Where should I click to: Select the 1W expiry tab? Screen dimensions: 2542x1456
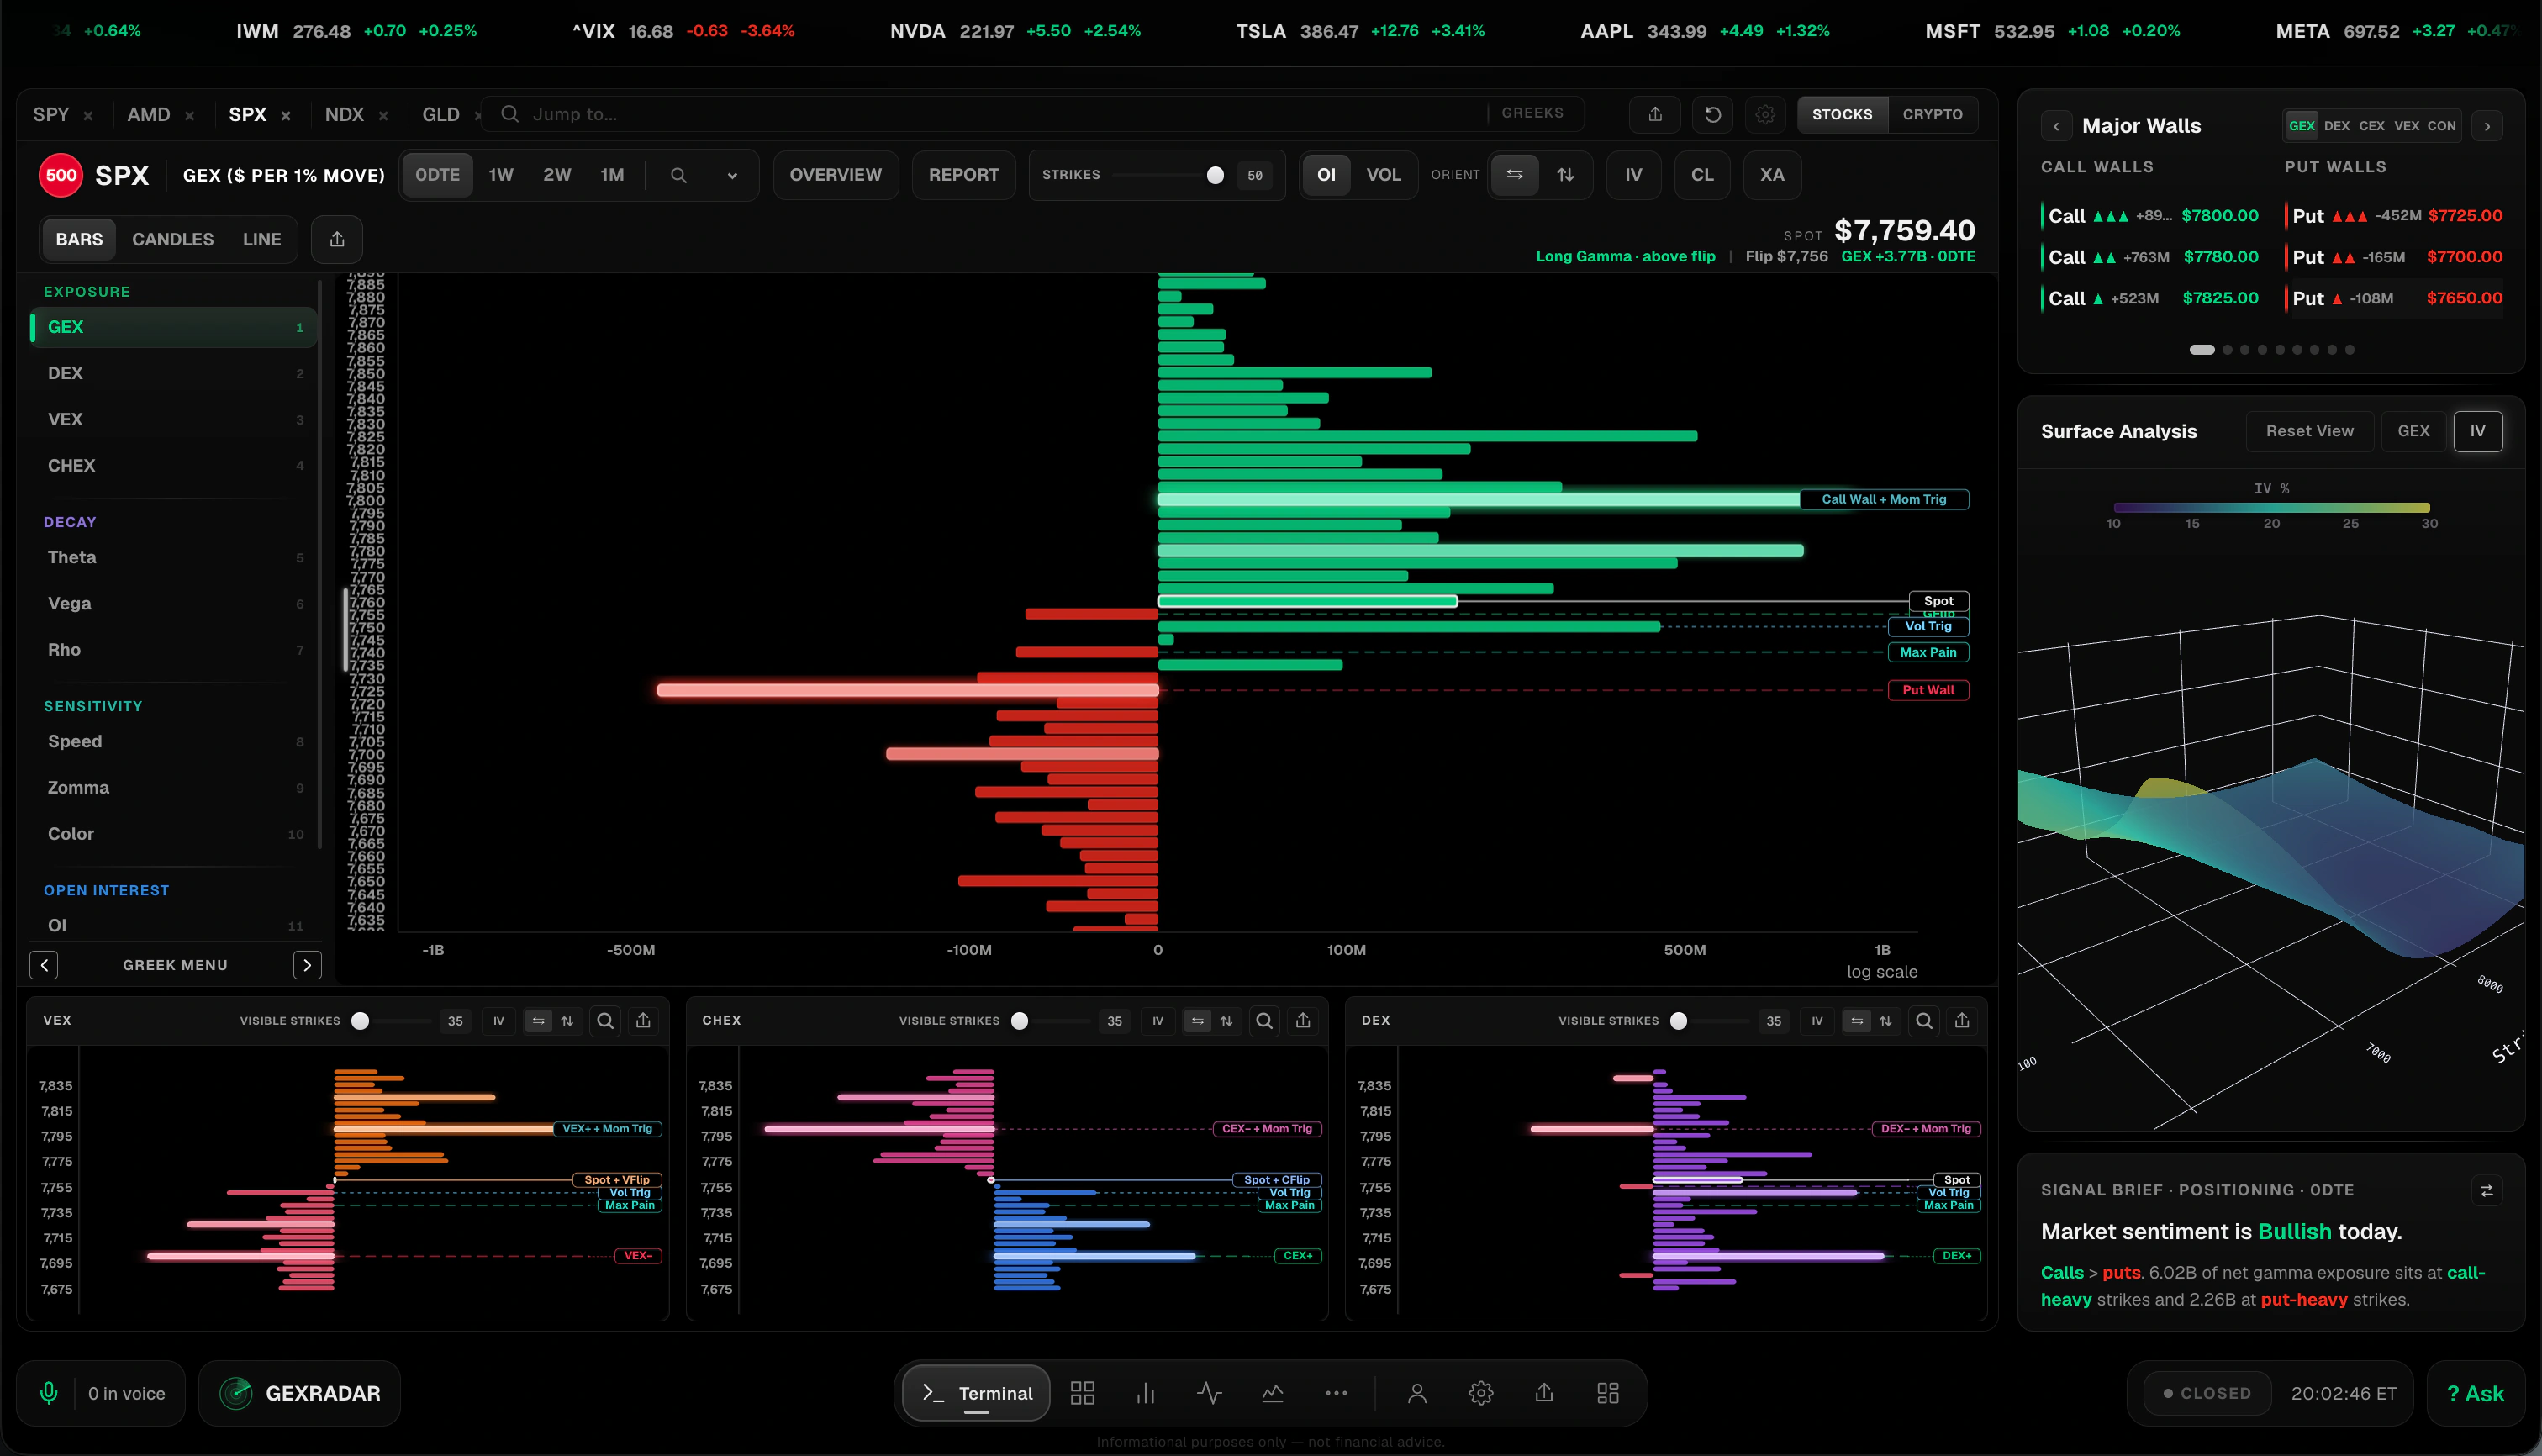tap(501, 175)
